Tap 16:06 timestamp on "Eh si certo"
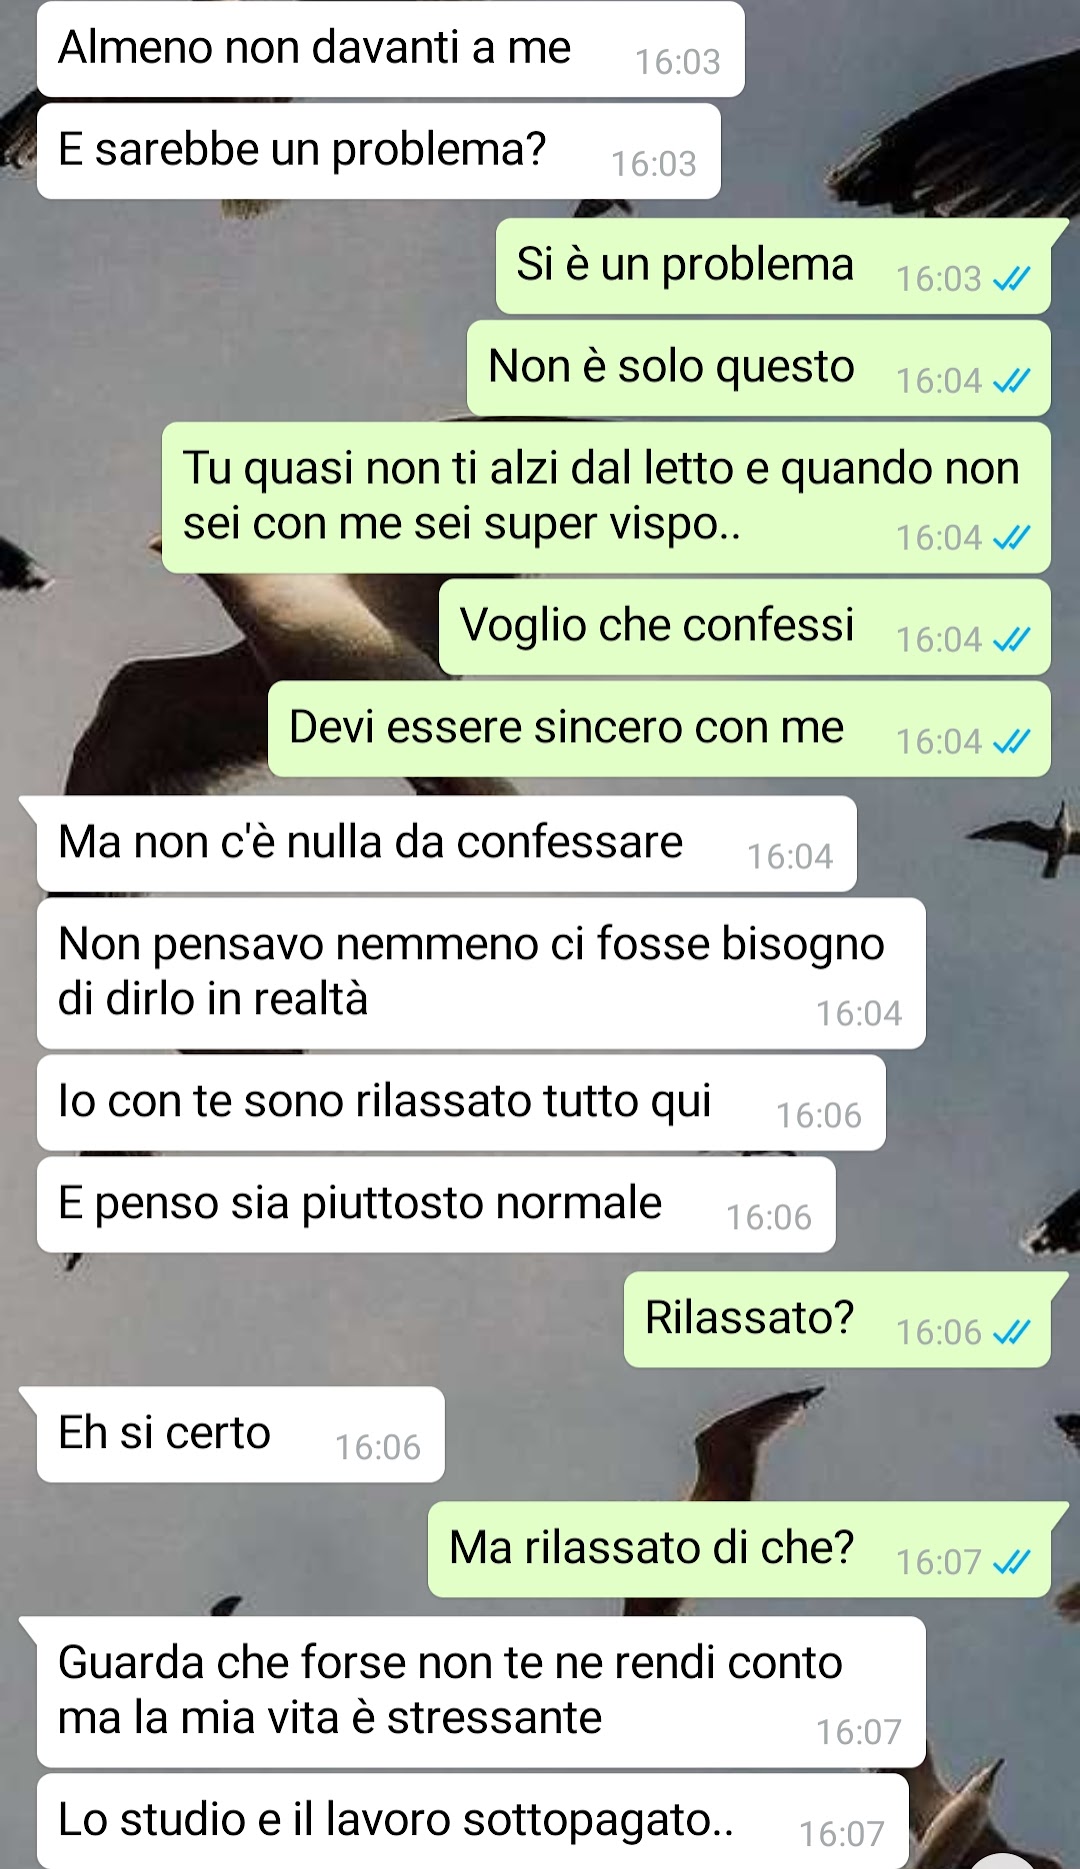The height and width of the screenshot is (1869, 1080). click(x=378, y=1448)
